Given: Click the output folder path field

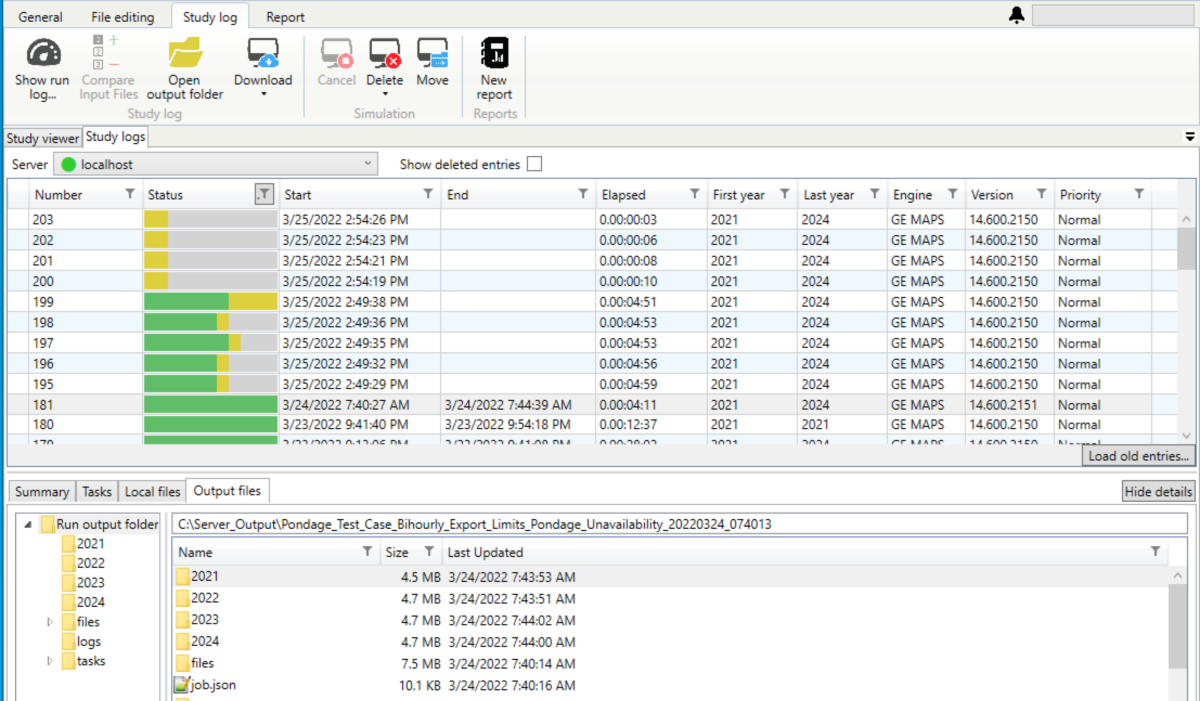Looking at the screenshot, I should tap(679, 524).
